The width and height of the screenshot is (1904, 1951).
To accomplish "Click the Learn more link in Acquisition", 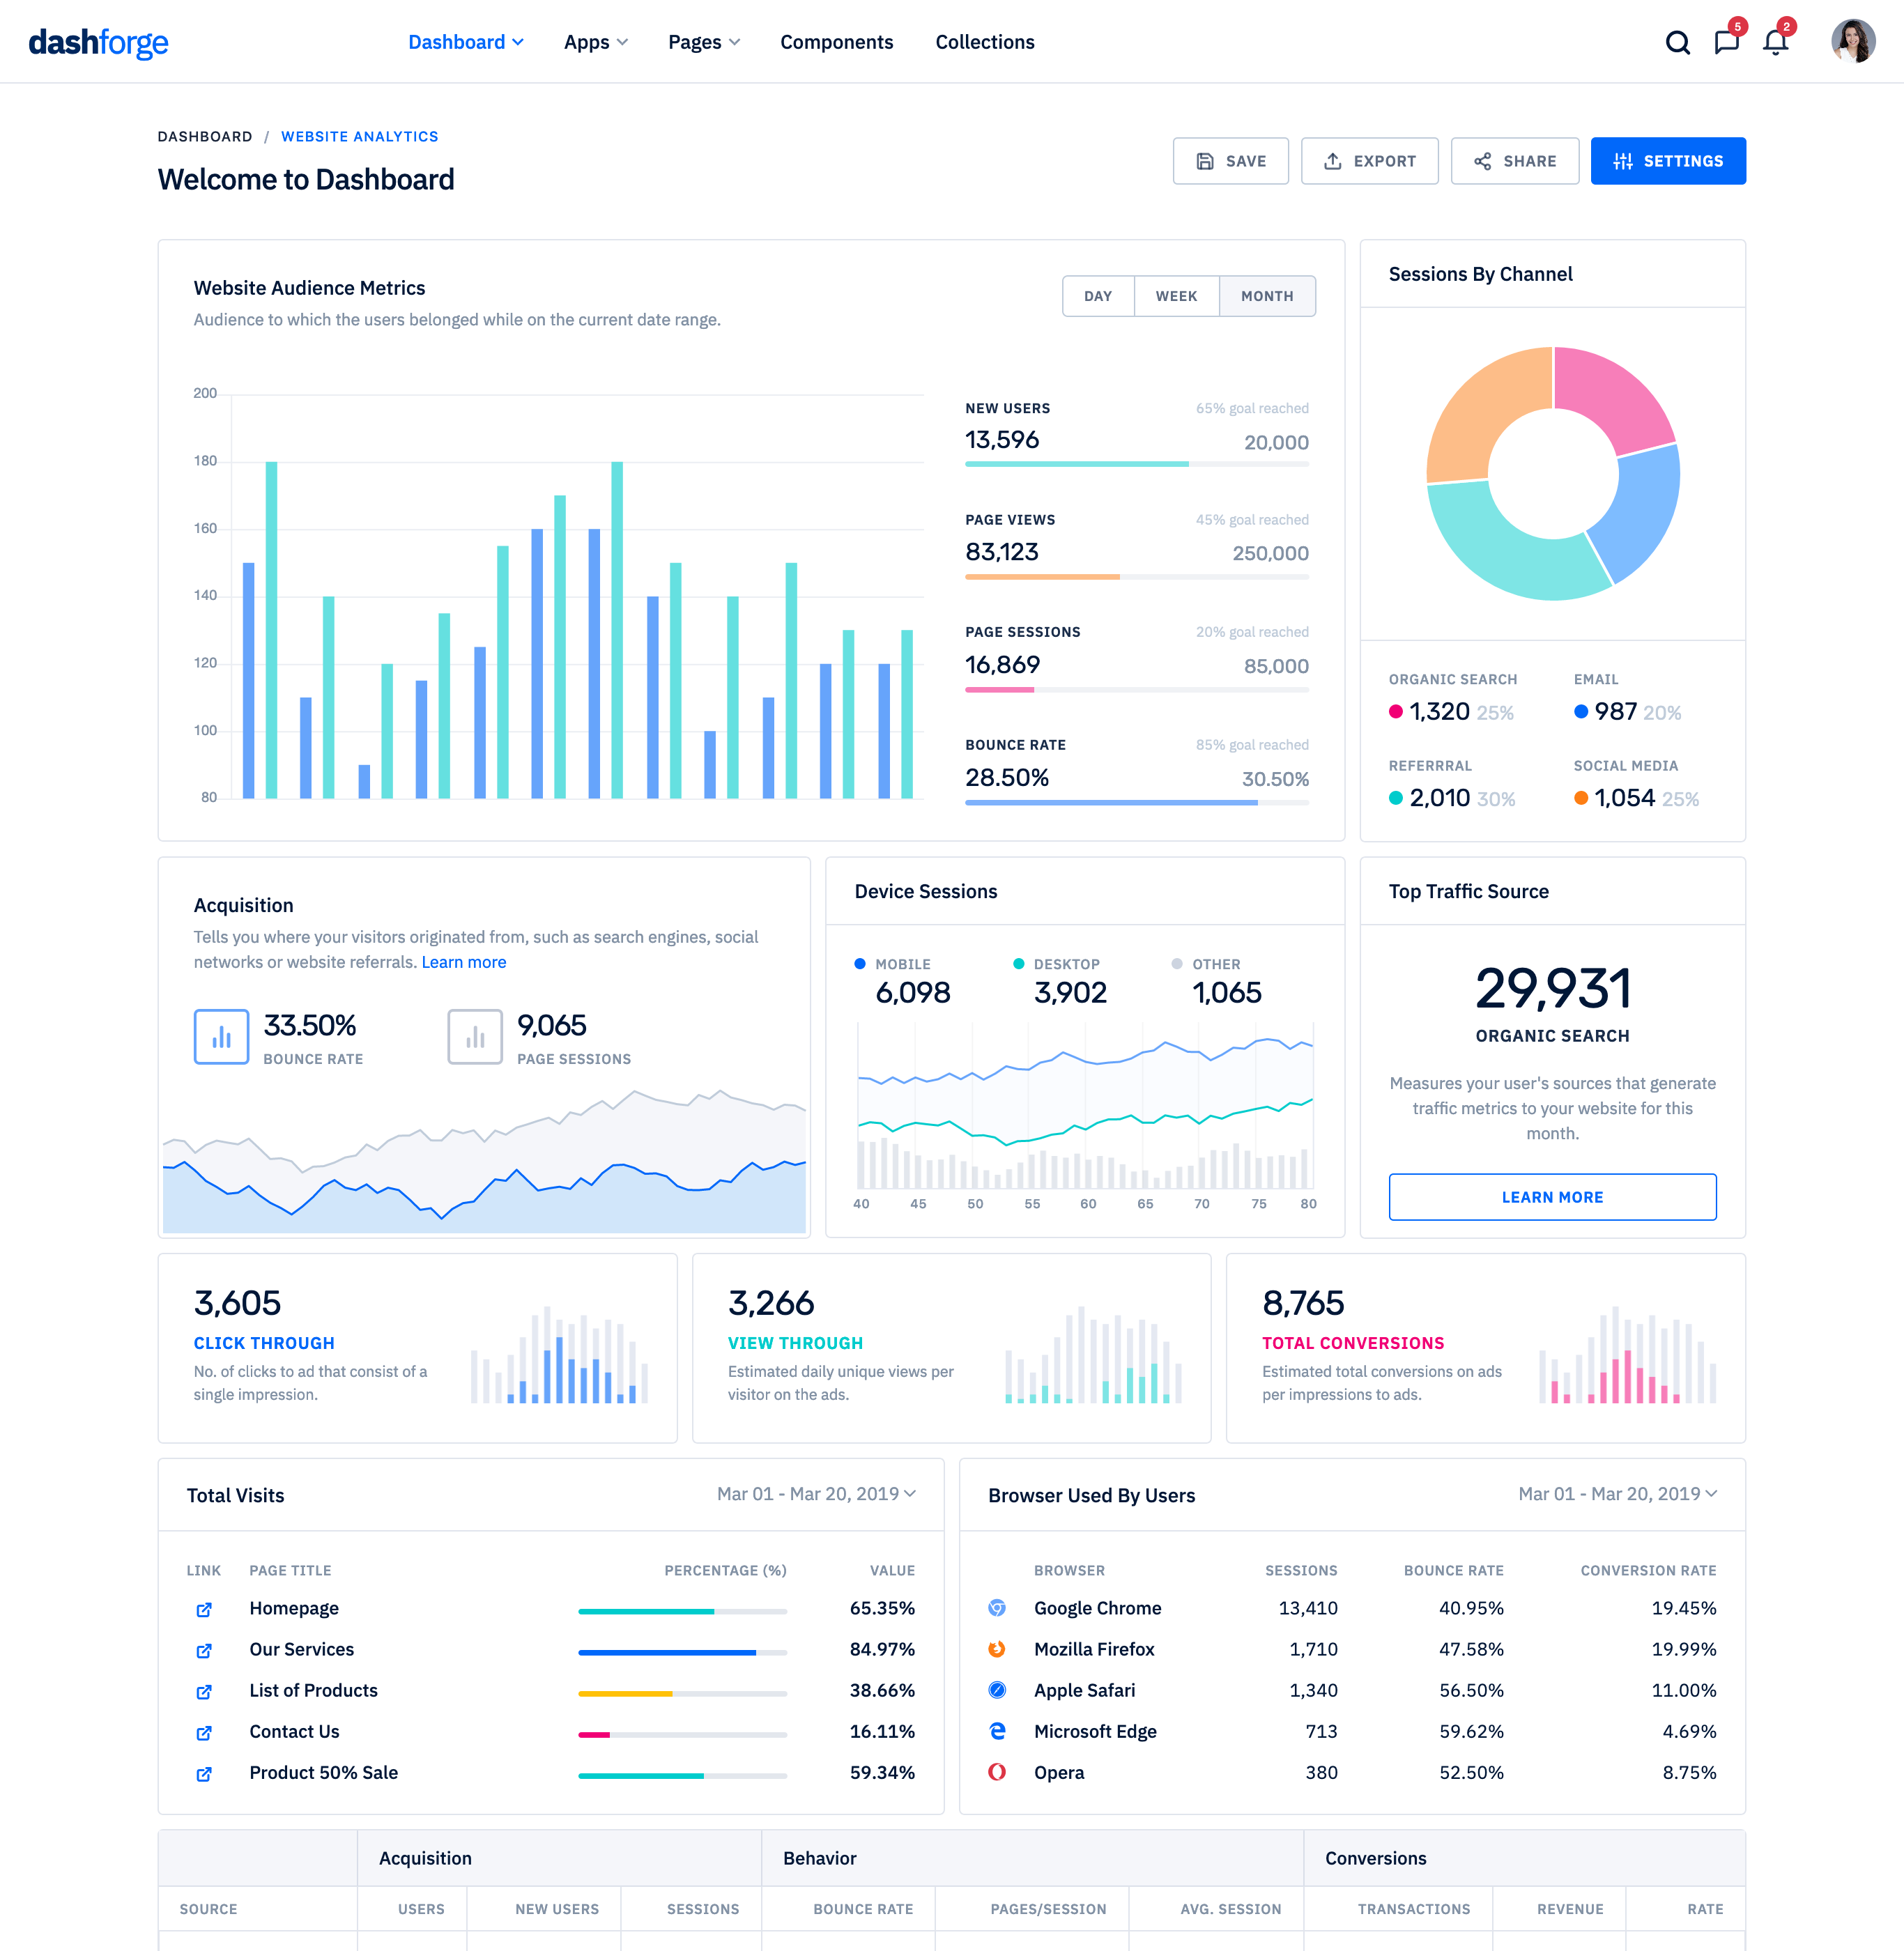I will 464,962.
